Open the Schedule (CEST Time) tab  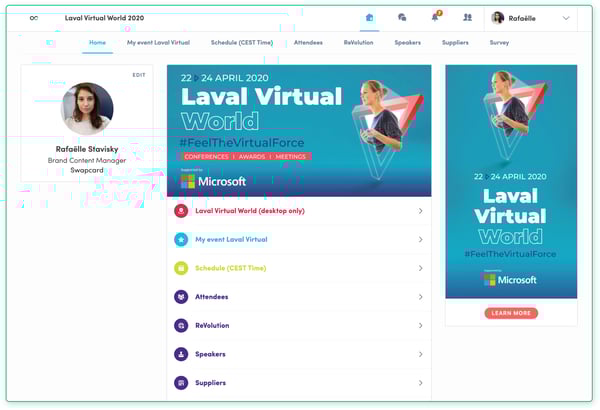242,42
